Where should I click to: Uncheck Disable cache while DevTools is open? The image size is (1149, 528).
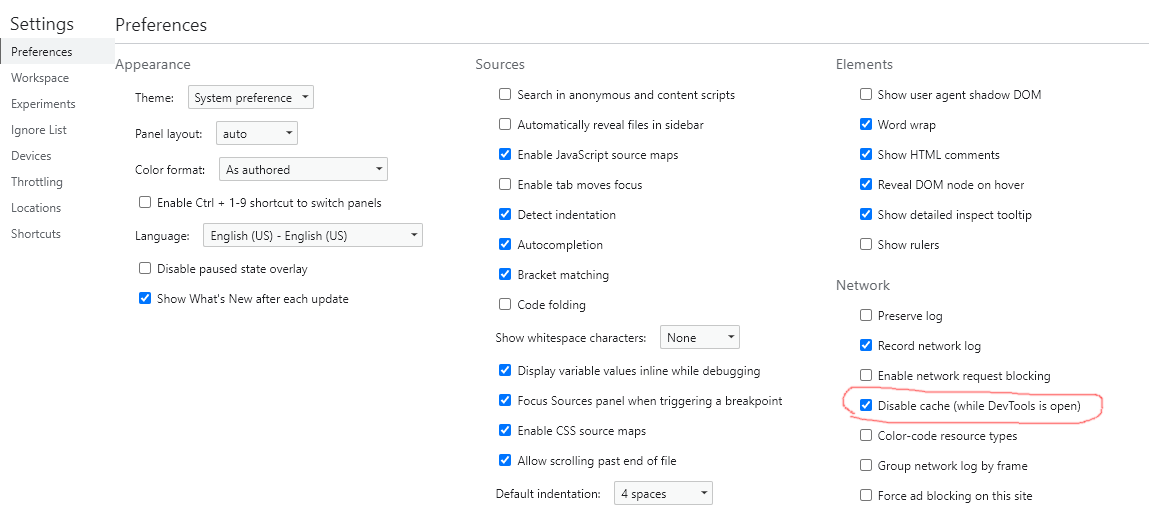[865, 405]
